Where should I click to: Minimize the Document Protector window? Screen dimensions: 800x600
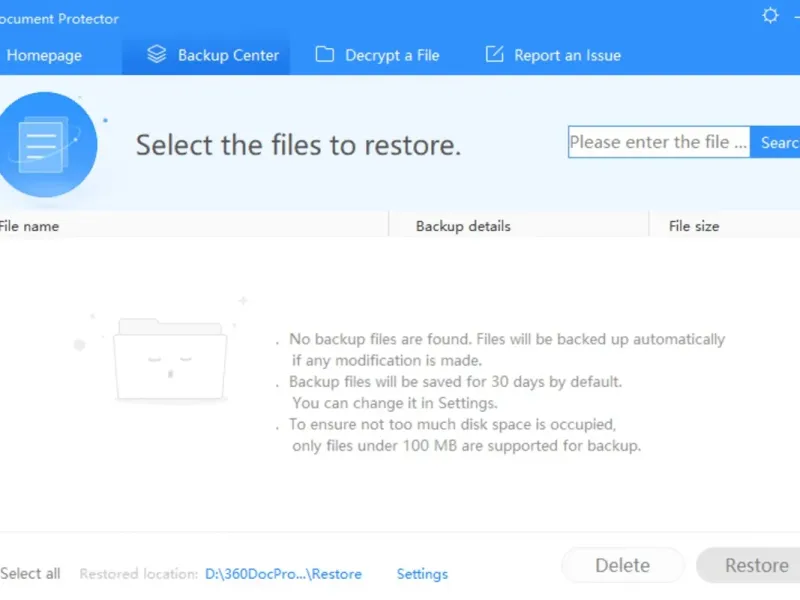[x=797, y=16]
